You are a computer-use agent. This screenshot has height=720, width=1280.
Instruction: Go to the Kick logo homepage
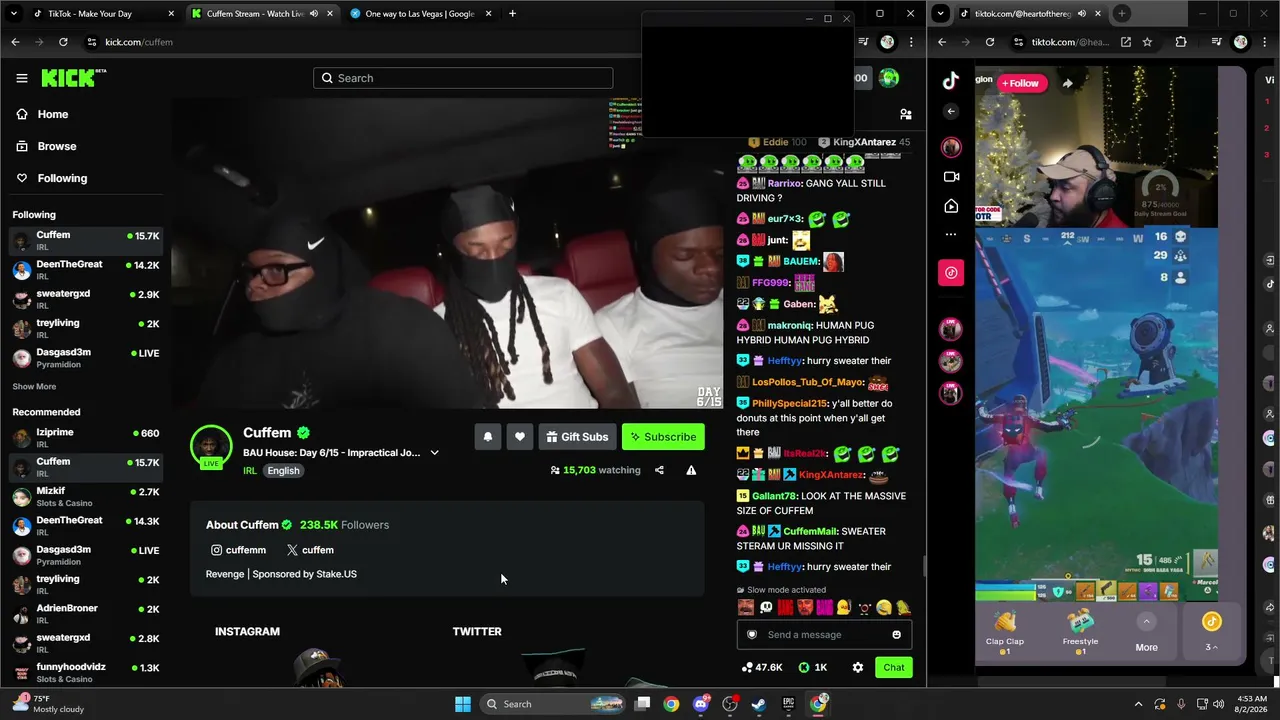tap(73, 78)
